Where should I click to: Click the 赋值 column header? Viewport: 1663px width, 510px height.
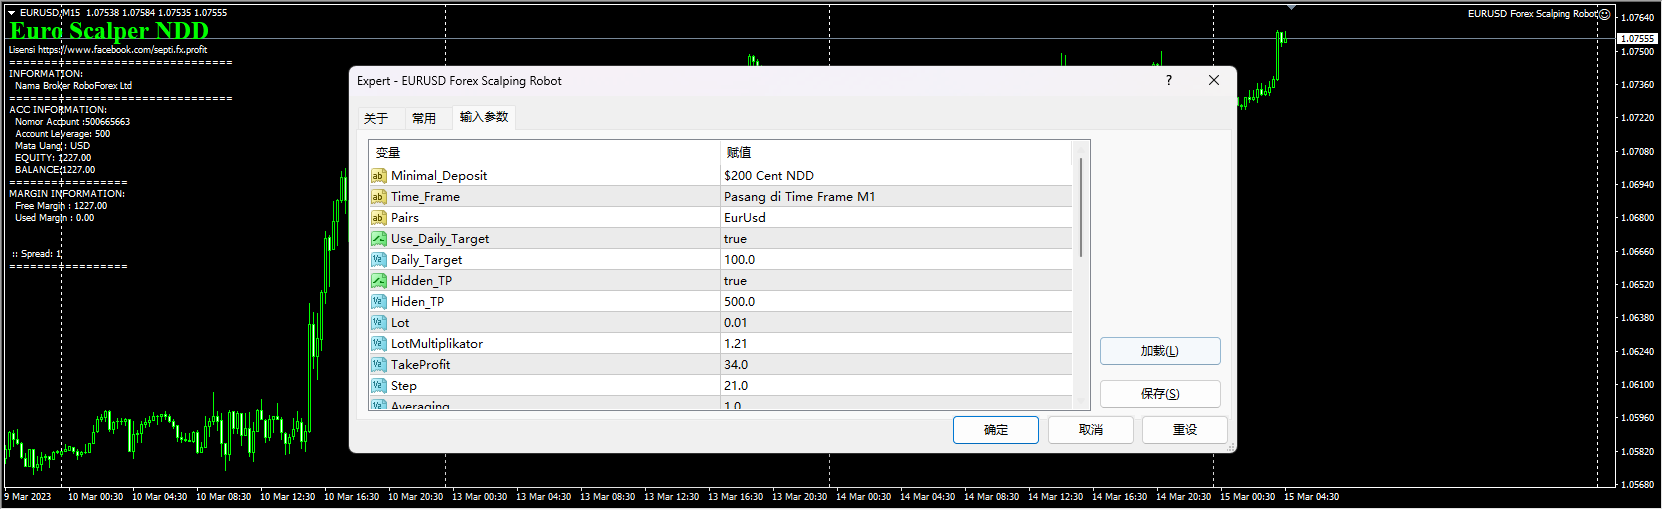click(x=895, y=153)
